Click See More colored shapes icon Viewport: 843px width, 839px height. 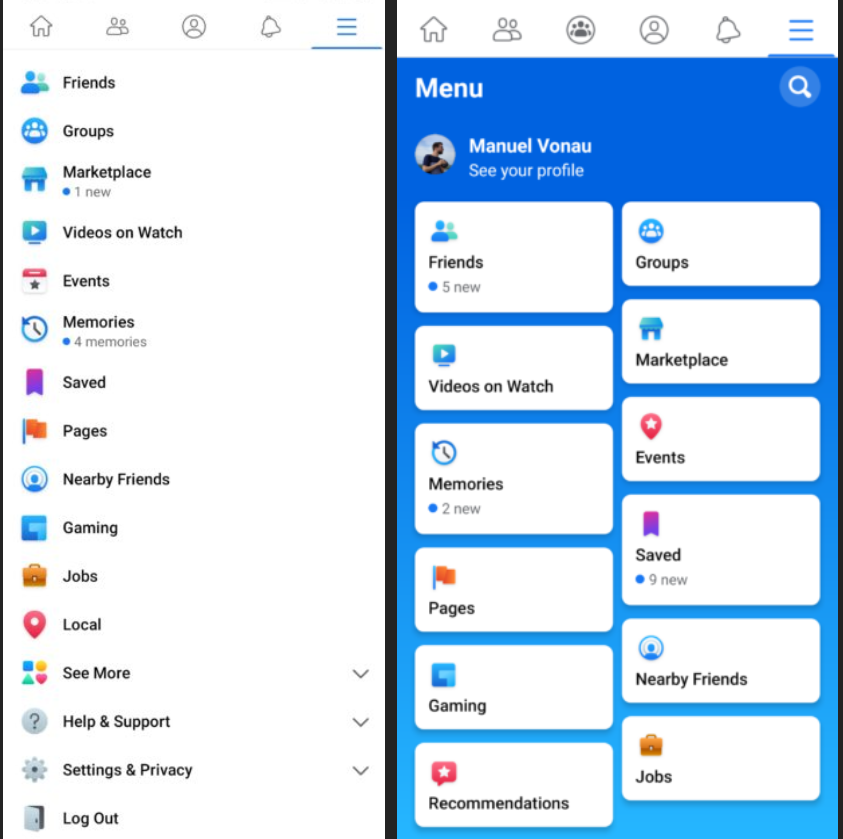pos(34,672)
